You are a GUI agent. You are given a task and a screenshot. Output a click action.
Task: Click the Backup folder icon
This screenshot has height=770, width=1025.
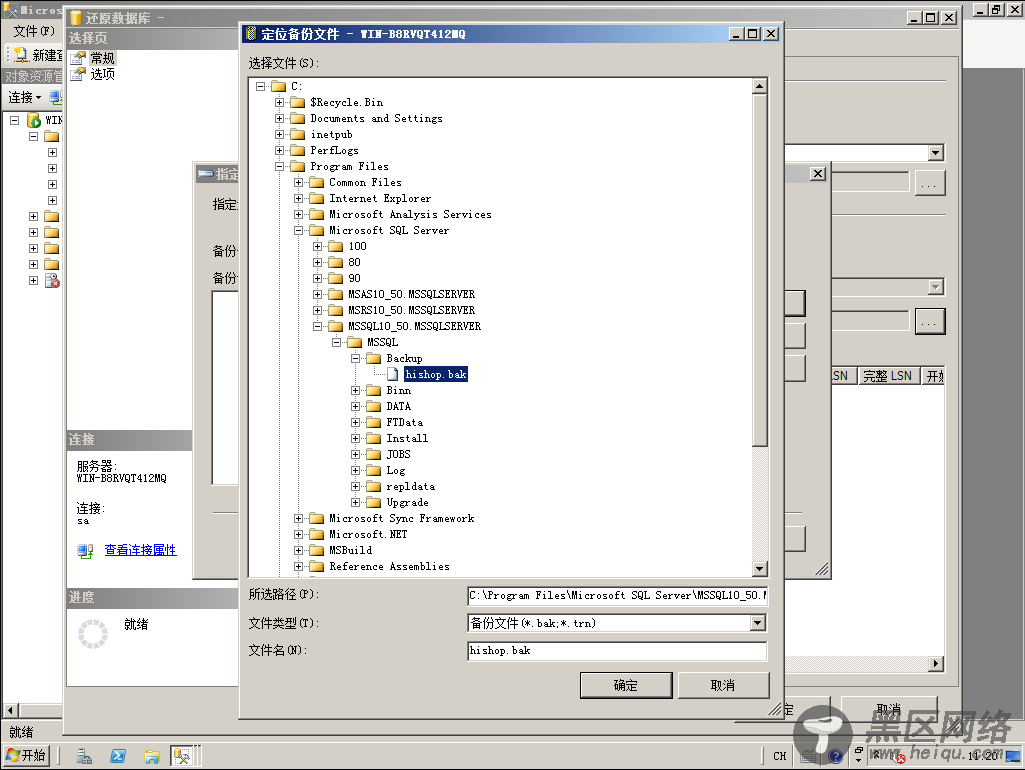click(374, 358)
